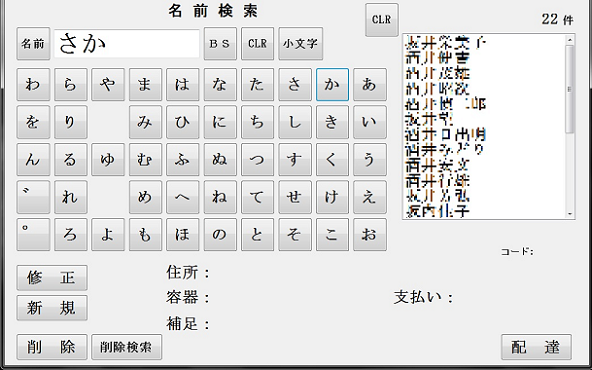592x370 pixels.
Task: Tap the highlighted か kana key
Action: coord(332,85)
